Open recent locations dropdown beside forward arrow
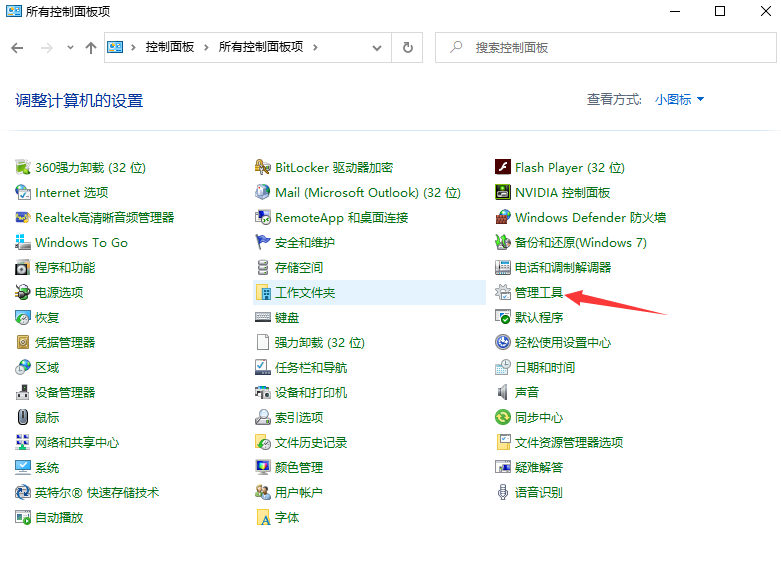Viewport: 781px width, 564px height. coord(70,47)
